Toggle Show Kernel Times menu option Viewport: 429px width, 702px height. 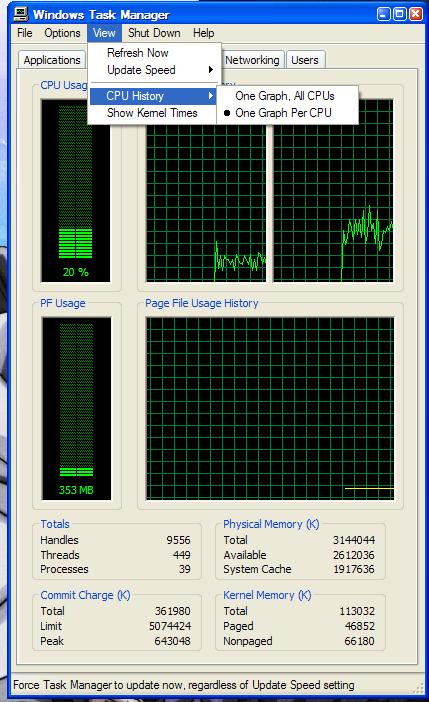pos(152,113)
